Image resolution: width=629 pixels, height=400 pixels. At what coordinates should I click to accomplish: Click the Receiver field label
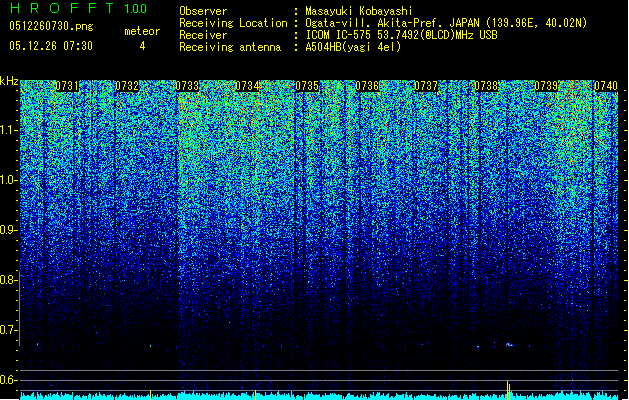pos(203,35)
